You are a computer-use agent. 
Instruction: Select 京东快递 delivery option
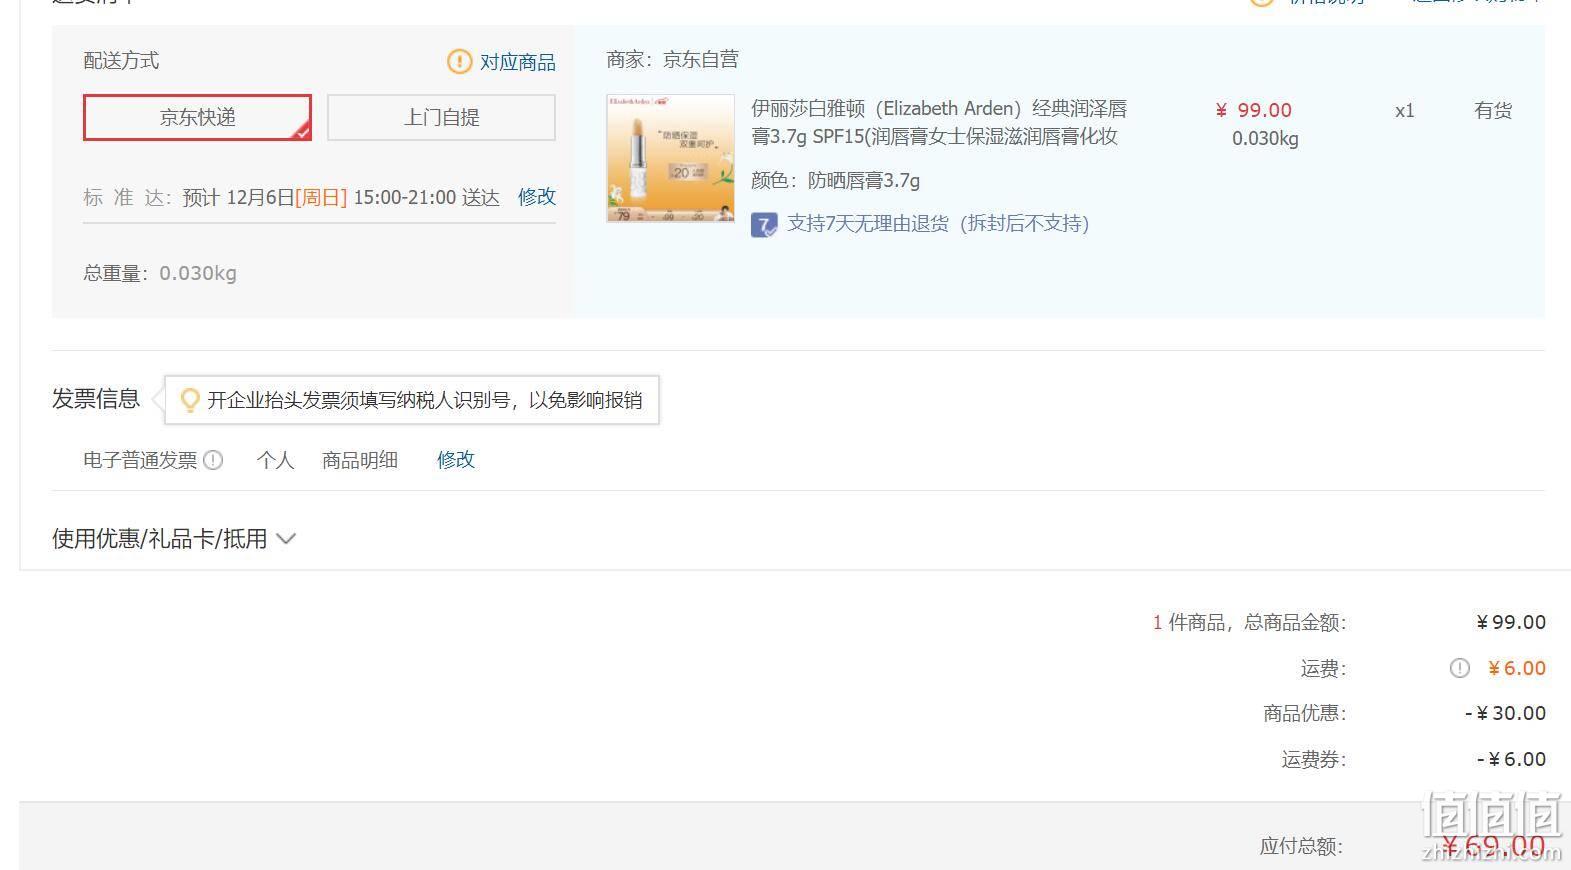click(197, 117)
